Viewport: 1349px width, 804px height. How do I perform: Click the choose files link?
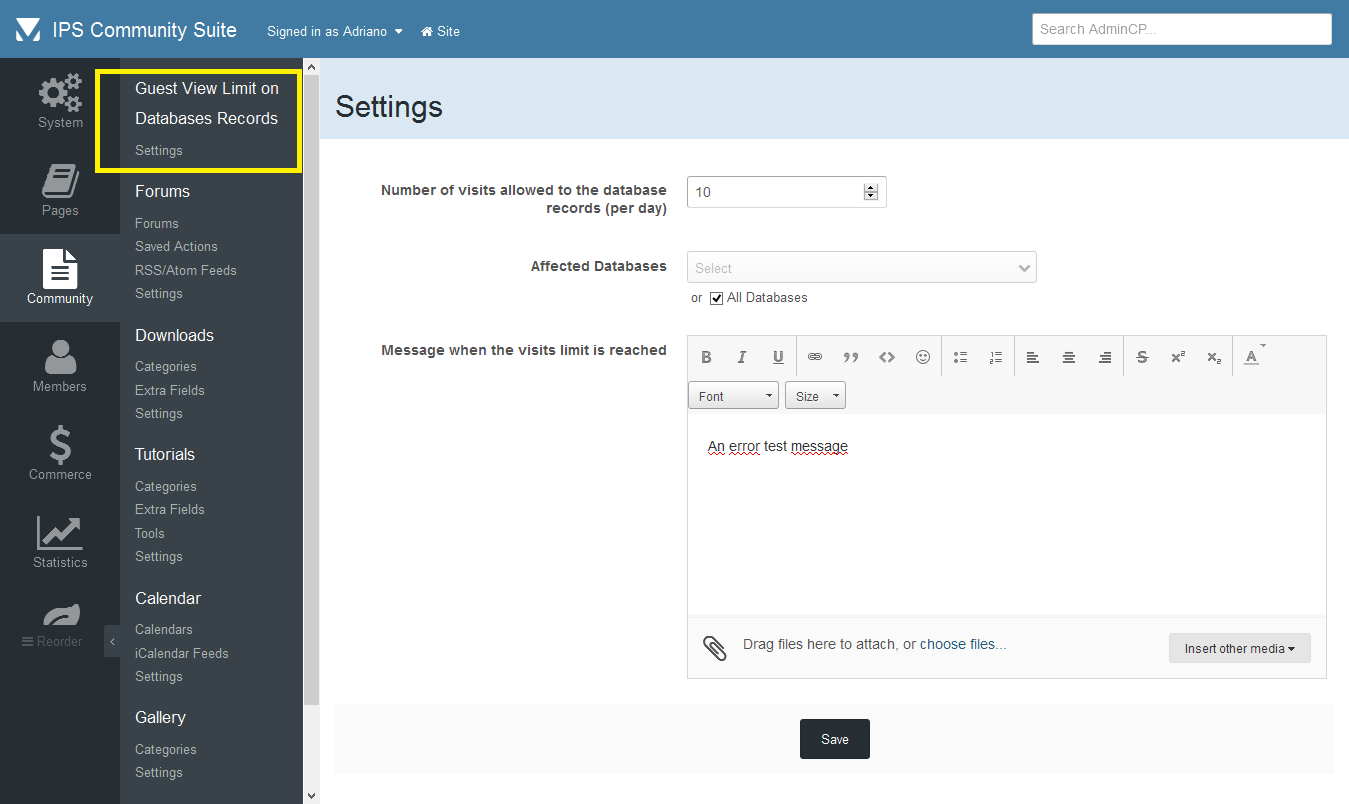(962, 644)
